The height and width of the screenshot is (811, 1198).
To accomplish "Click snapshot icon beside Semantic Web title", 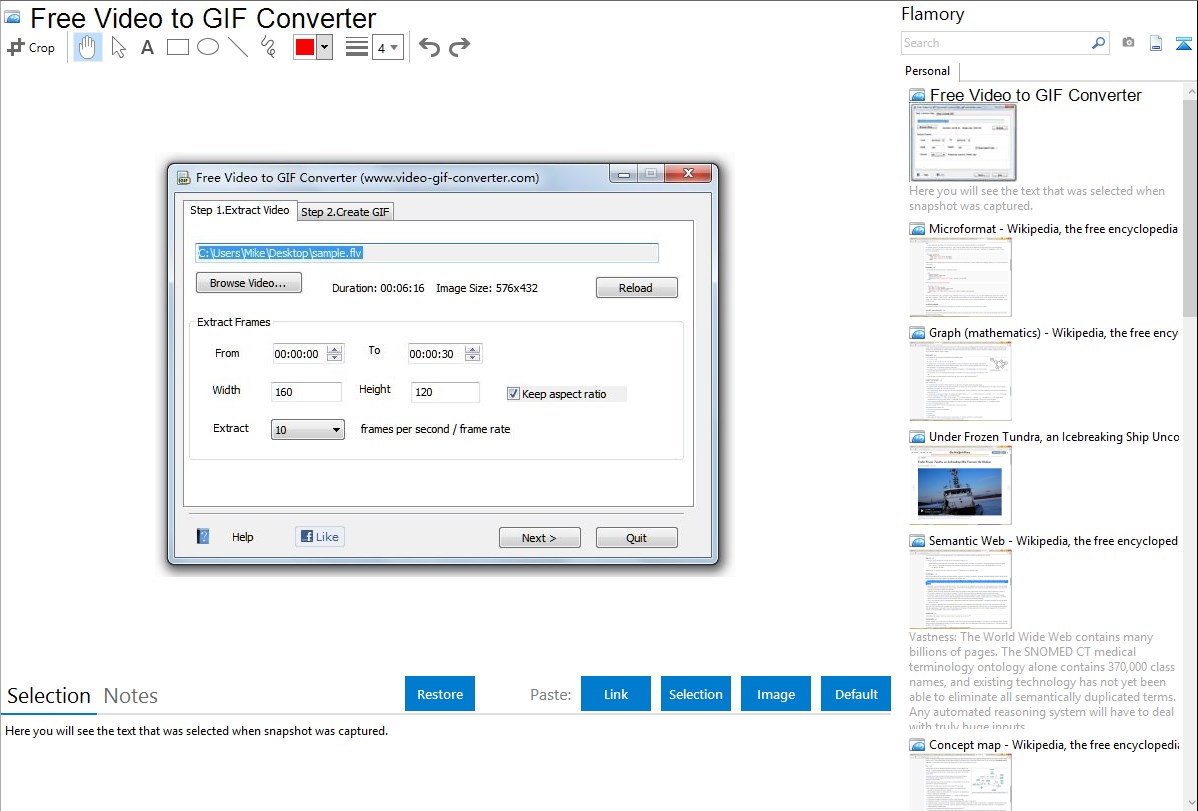I will tap(917, 541).
